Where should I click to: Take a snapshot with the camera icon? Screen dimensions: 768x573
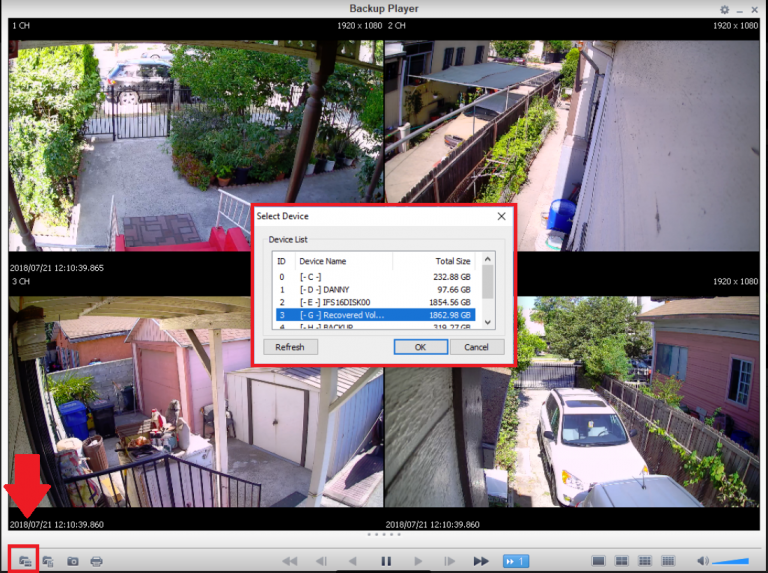click(72, 561)
